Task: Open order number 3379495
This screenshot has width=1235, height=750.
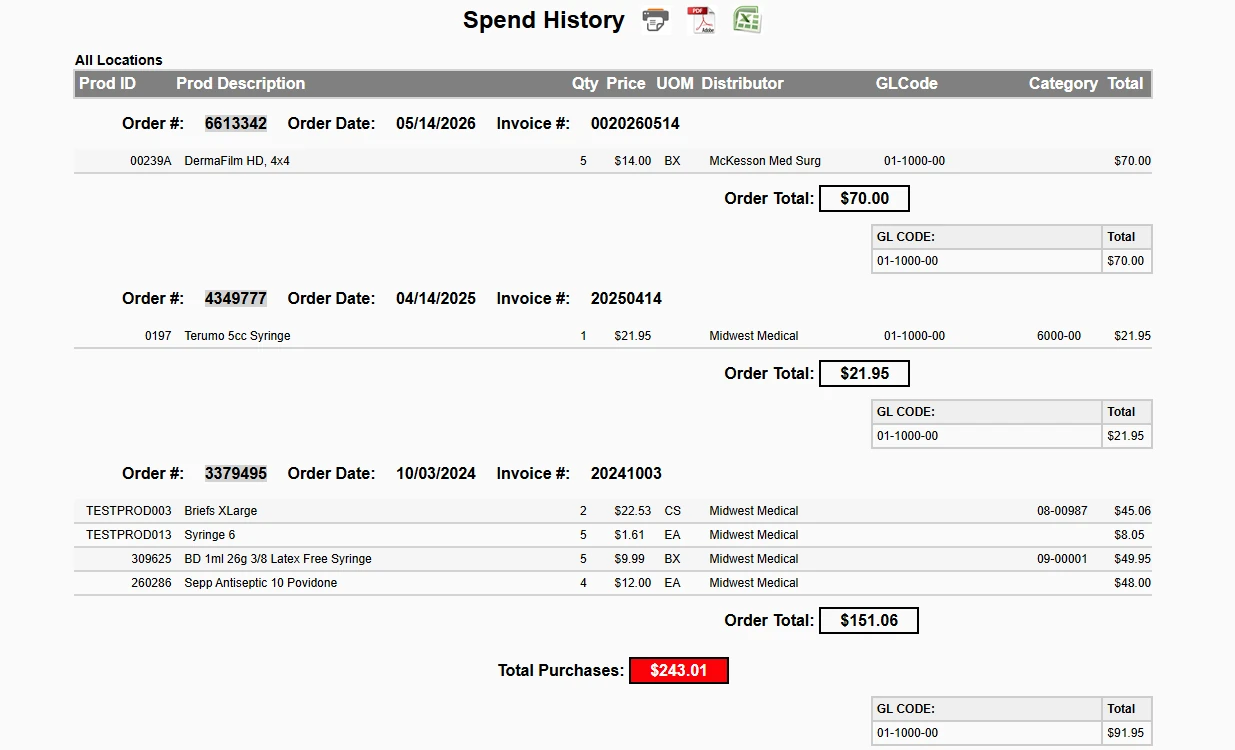Action: pyautogui.click(x=236, y=473)
